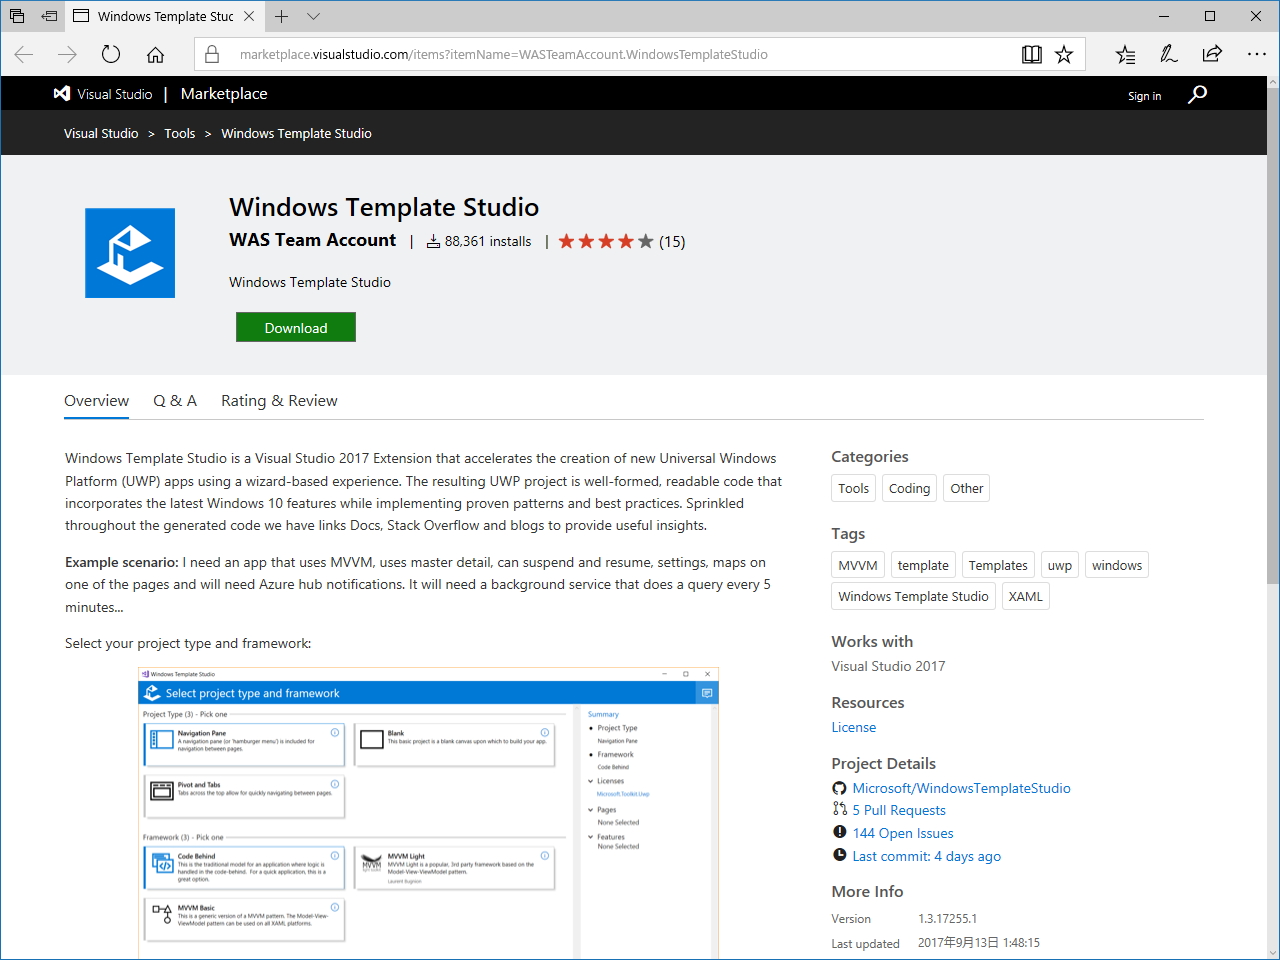Start a Web Note with the pen icon
The image size is (1280, 960).
(x=1168, y=54)
